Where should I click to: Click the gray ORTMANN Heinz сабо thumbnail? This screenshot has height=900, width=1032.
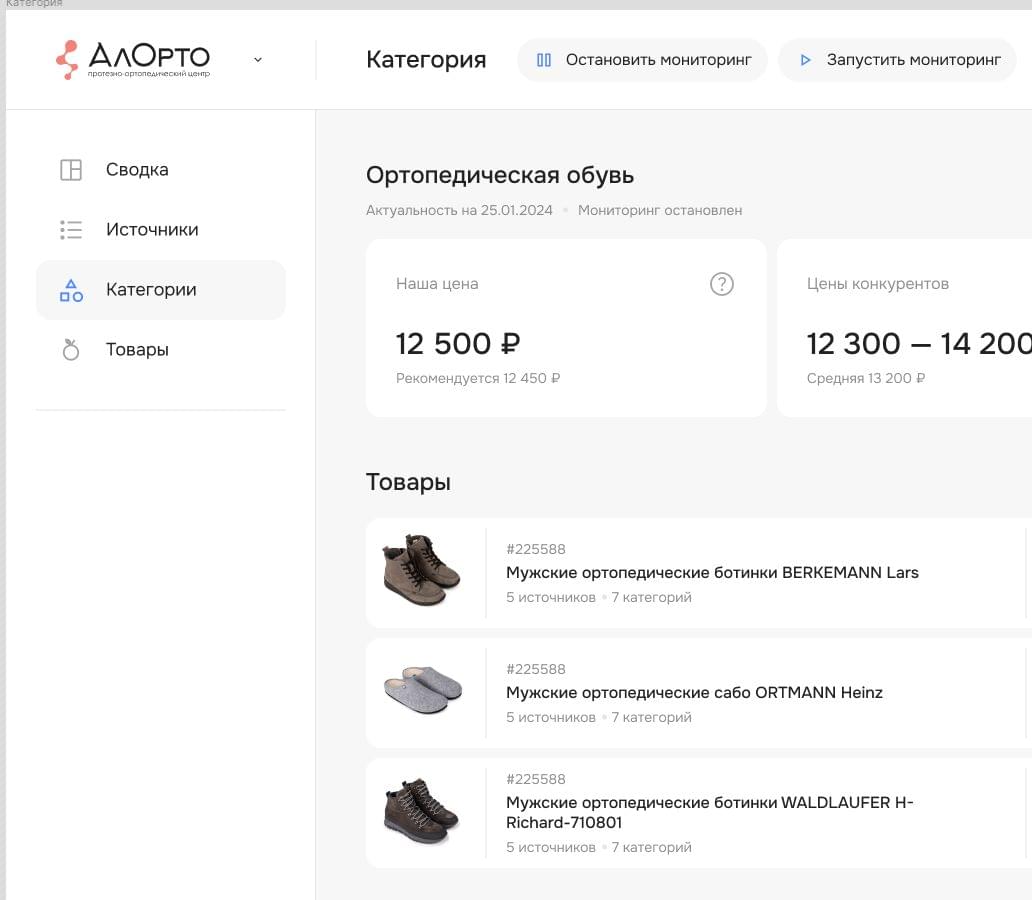tap(423, 691)
